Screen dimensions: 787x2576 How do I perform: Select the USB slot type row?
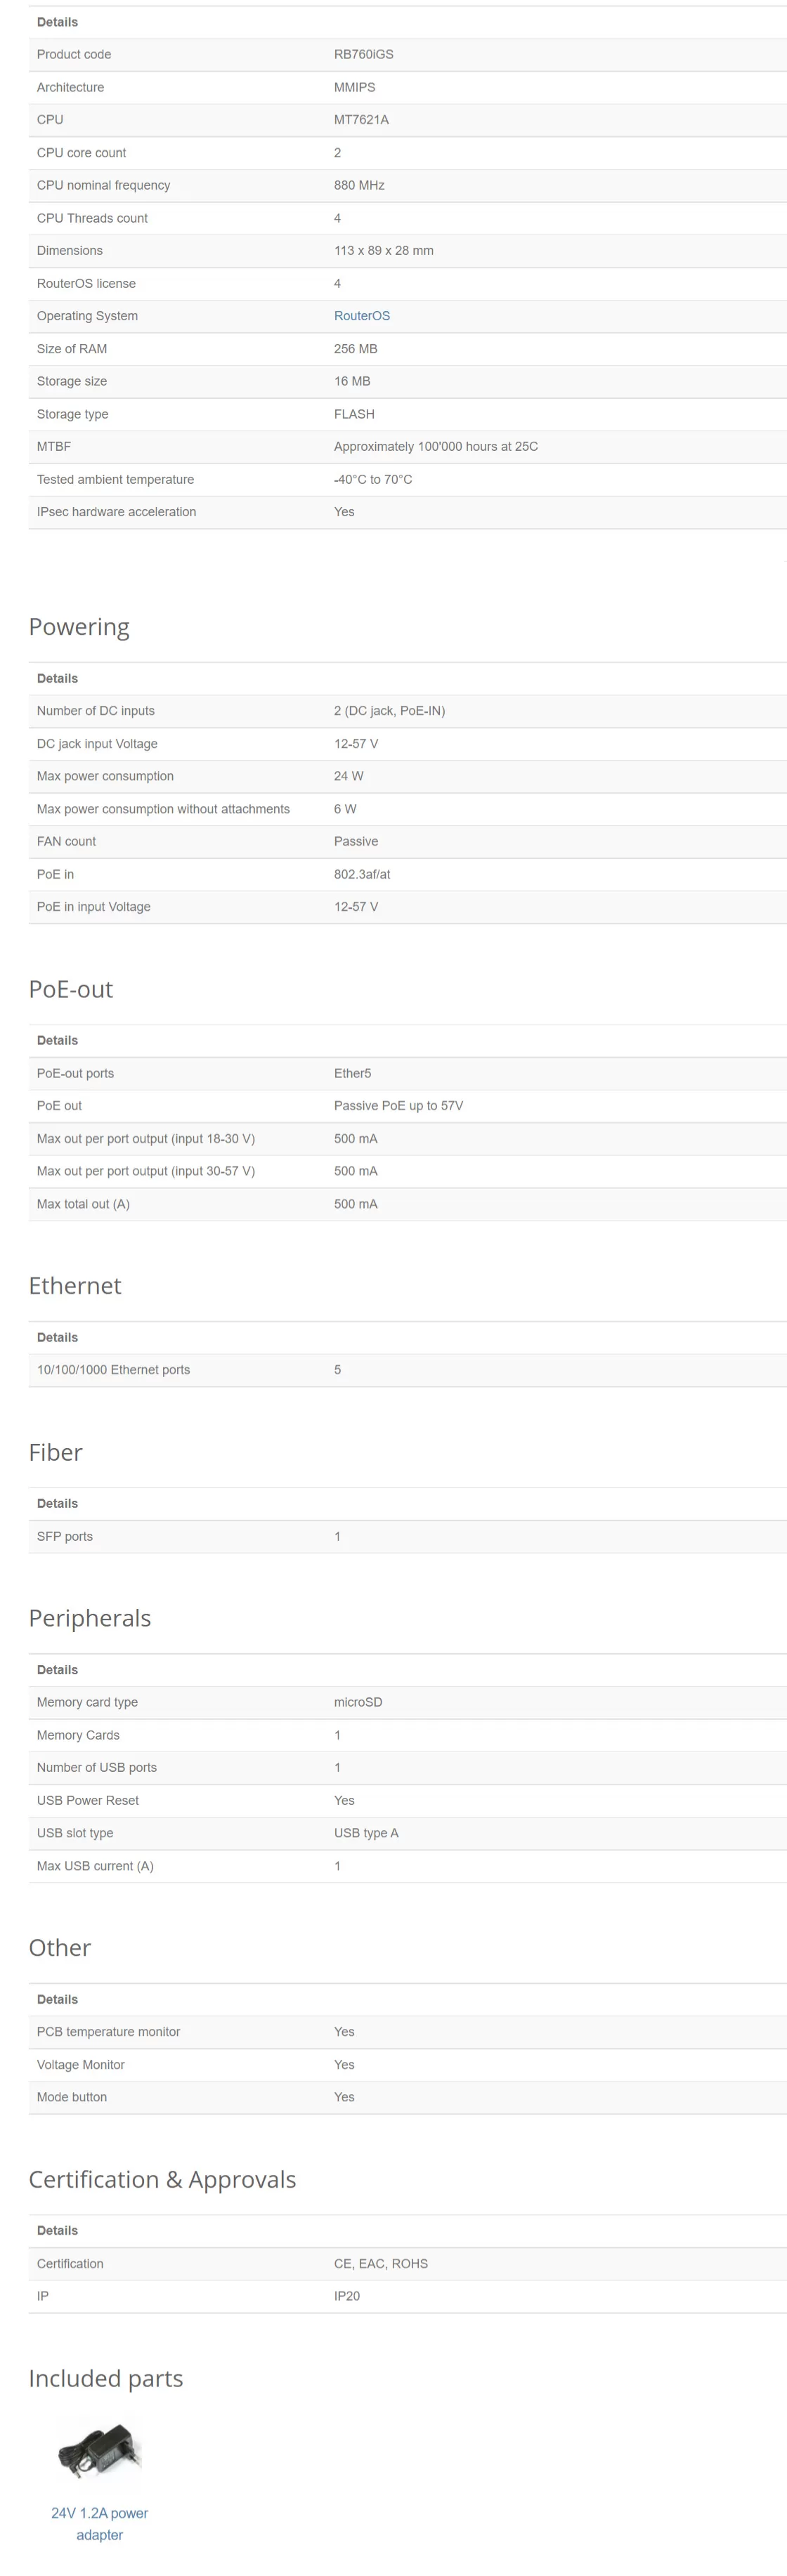[407, 1833]
